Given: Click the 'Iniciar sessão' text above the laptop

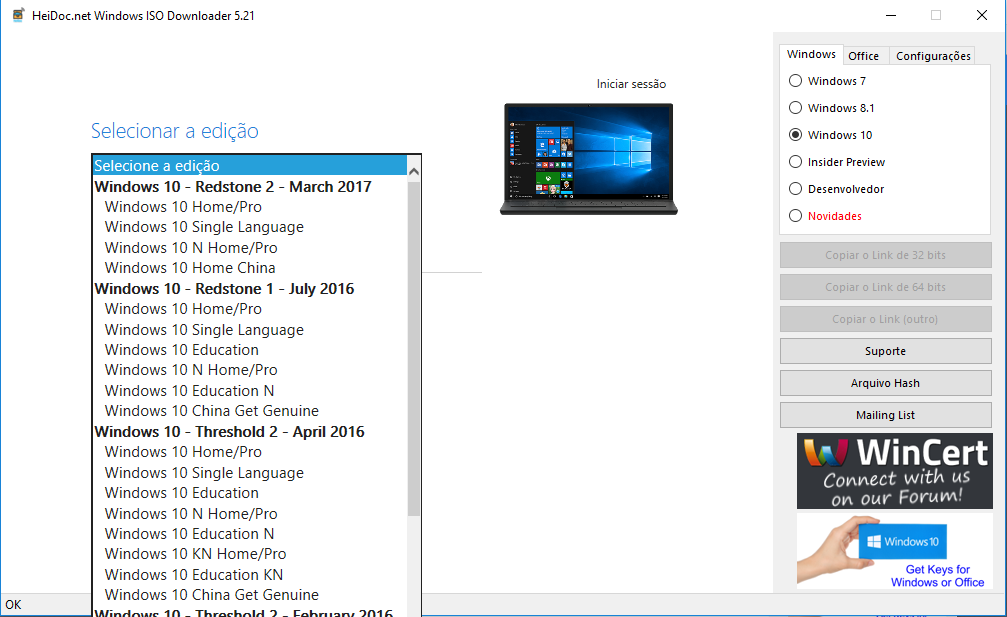Looking at the screenshot, I should 631,84.
